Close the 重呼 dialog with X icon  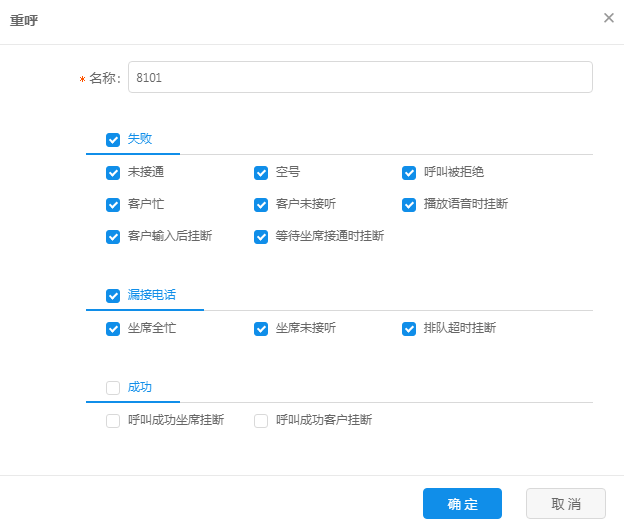(608, 18)
